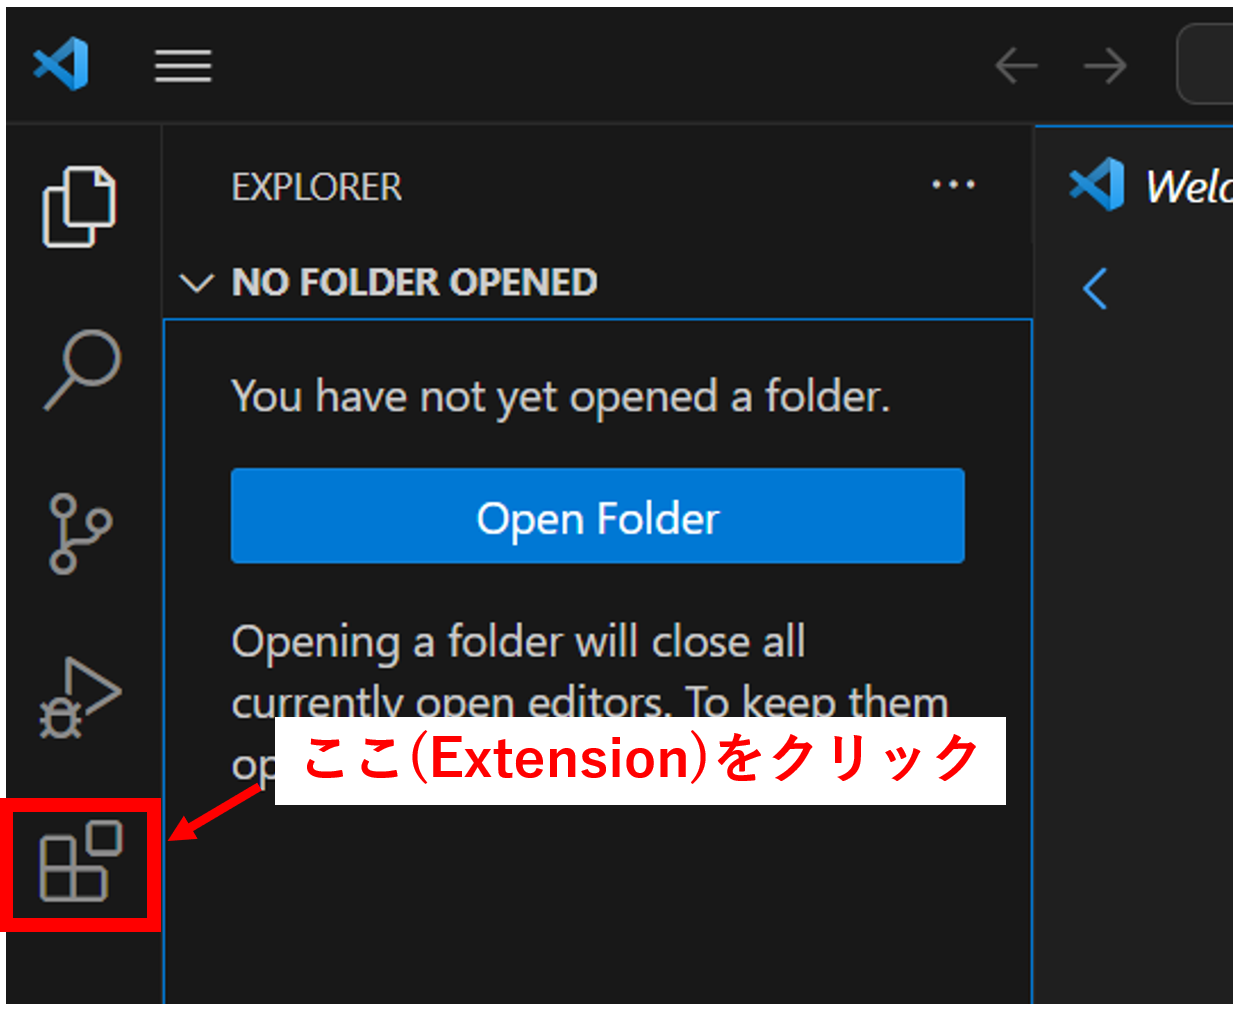Open the hamburger application menu
The width and height of the screenshot is (1243, 1010).
coord(183,66)
